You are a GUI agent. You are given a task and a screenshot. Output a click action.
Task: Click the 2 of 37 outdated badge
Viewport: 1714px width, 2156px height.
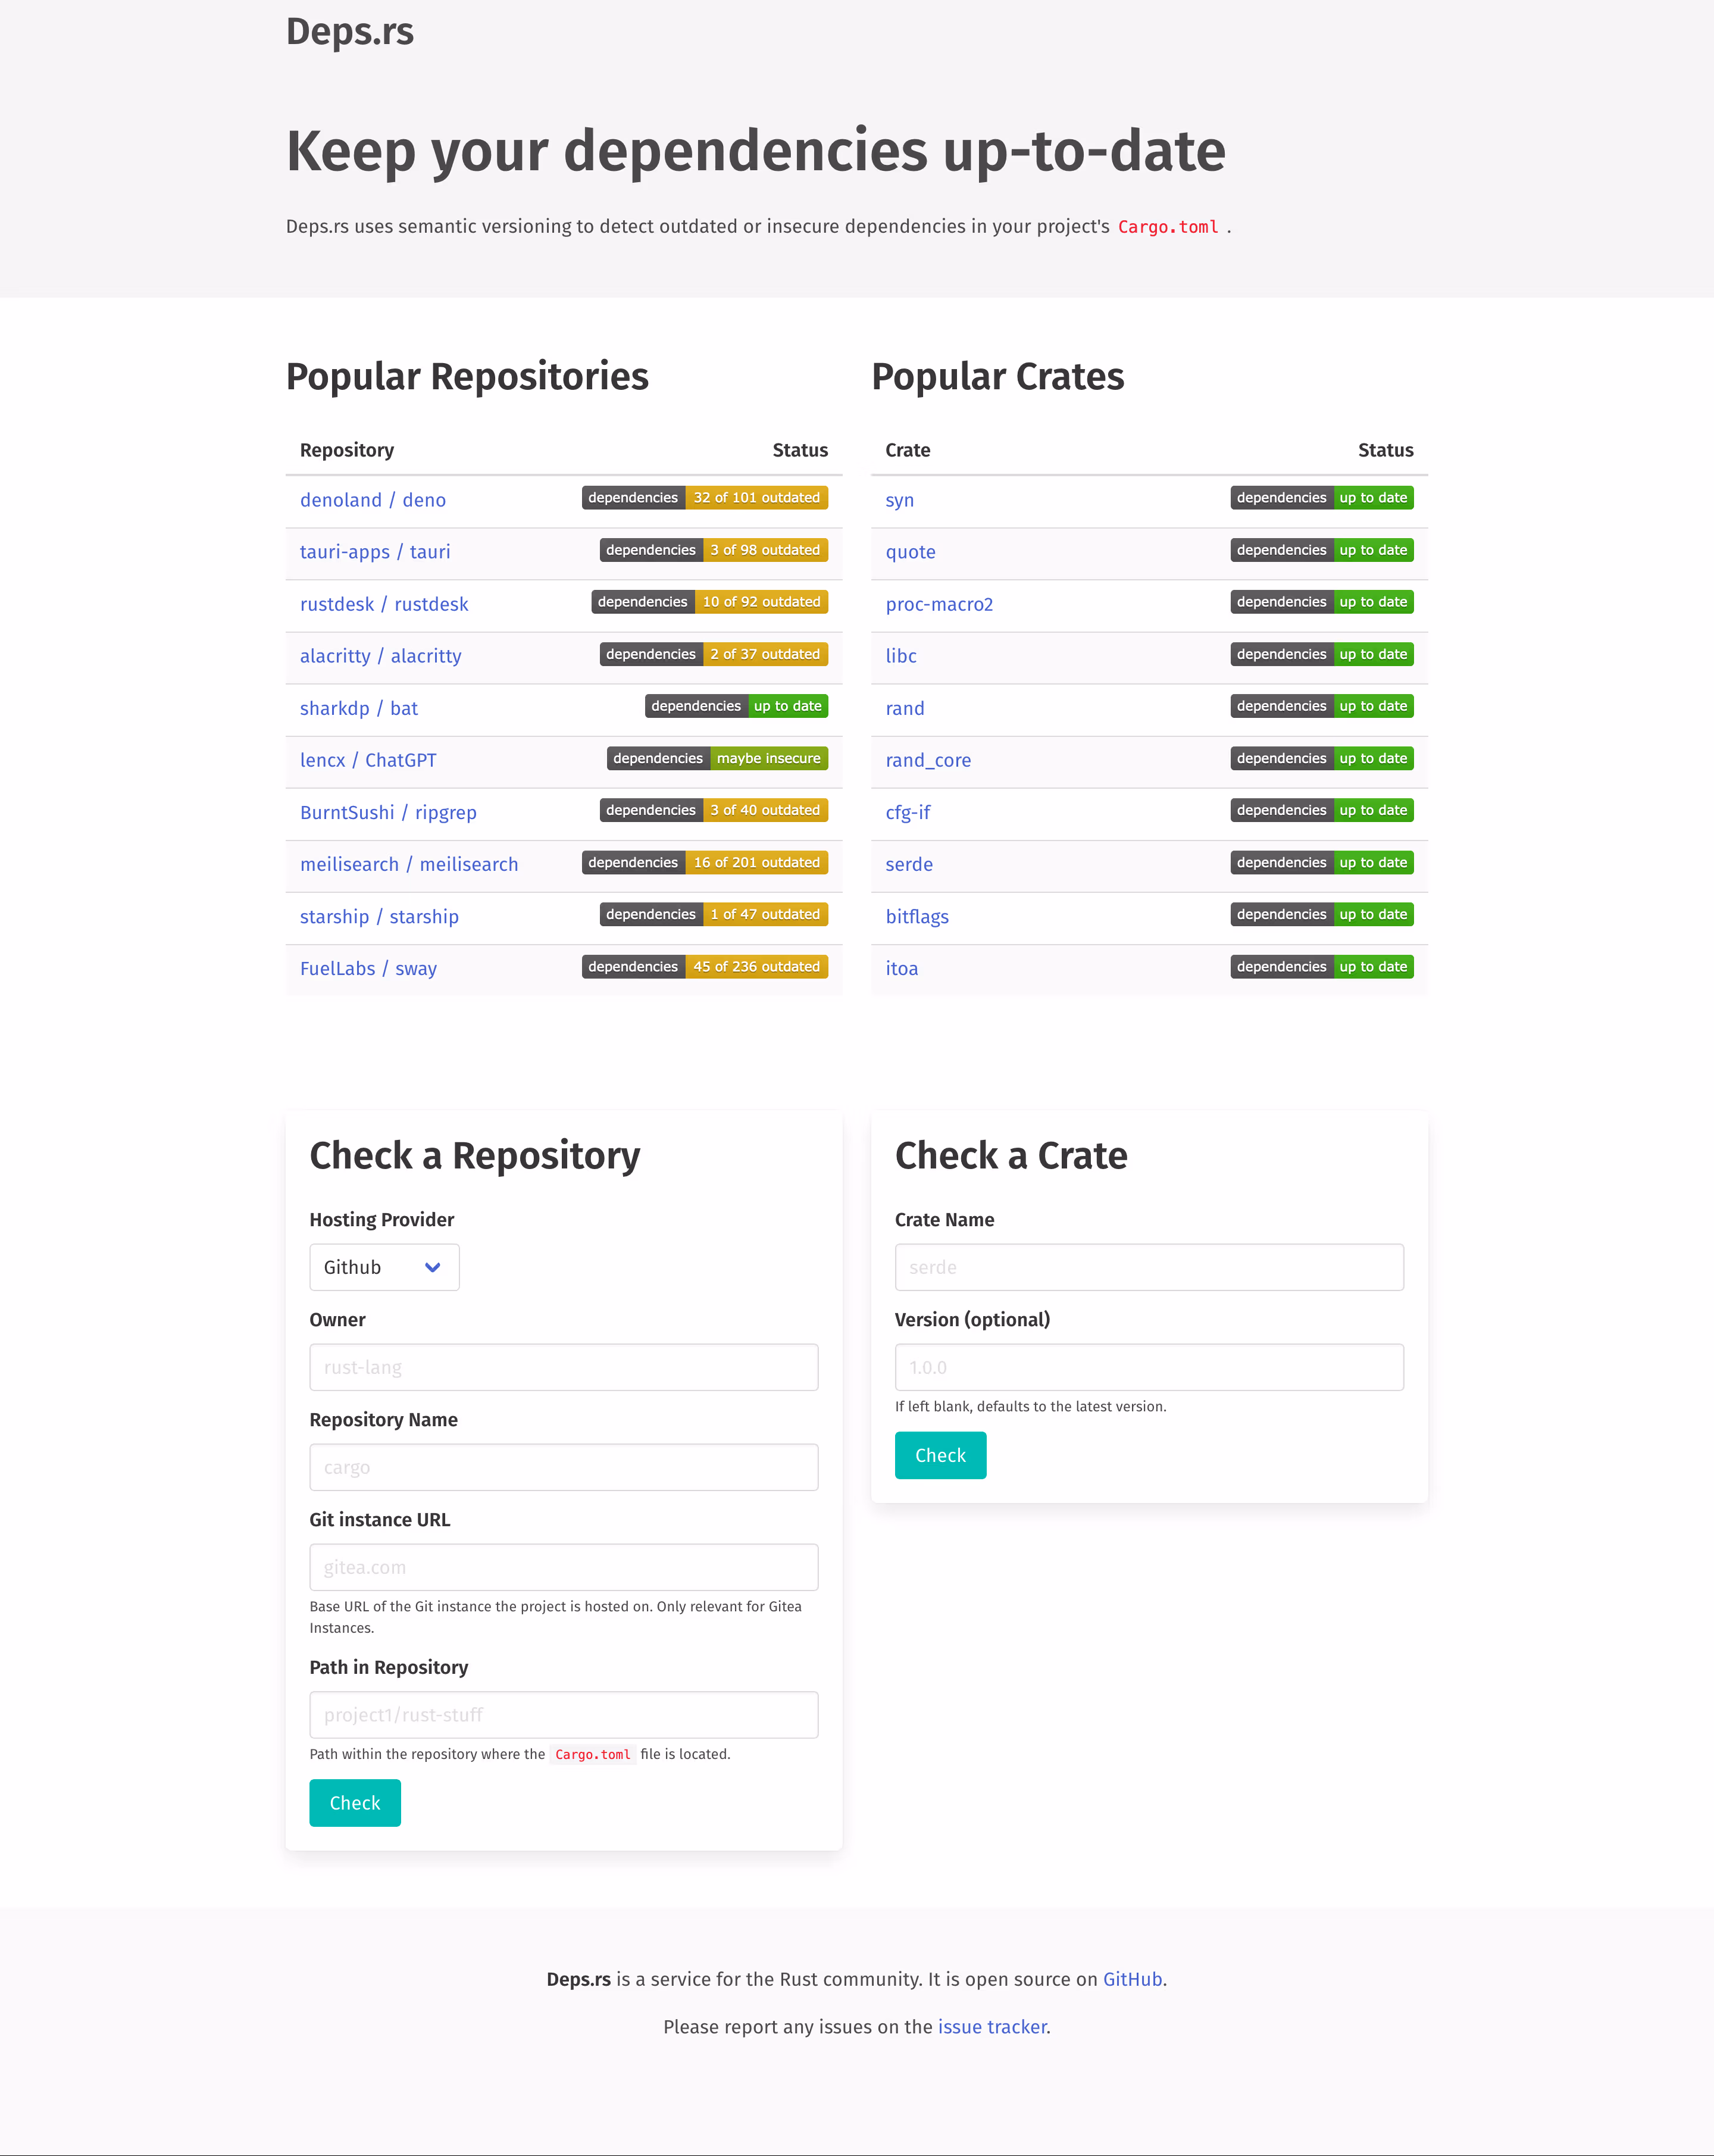pos(714,654)
